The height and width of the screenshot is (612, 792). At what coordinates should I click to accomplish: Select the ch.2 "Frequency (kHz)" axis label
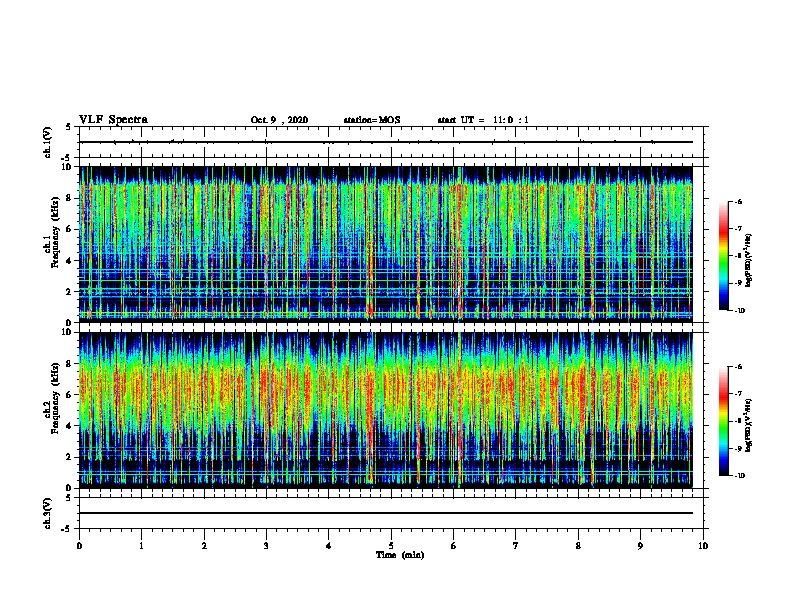55,398
